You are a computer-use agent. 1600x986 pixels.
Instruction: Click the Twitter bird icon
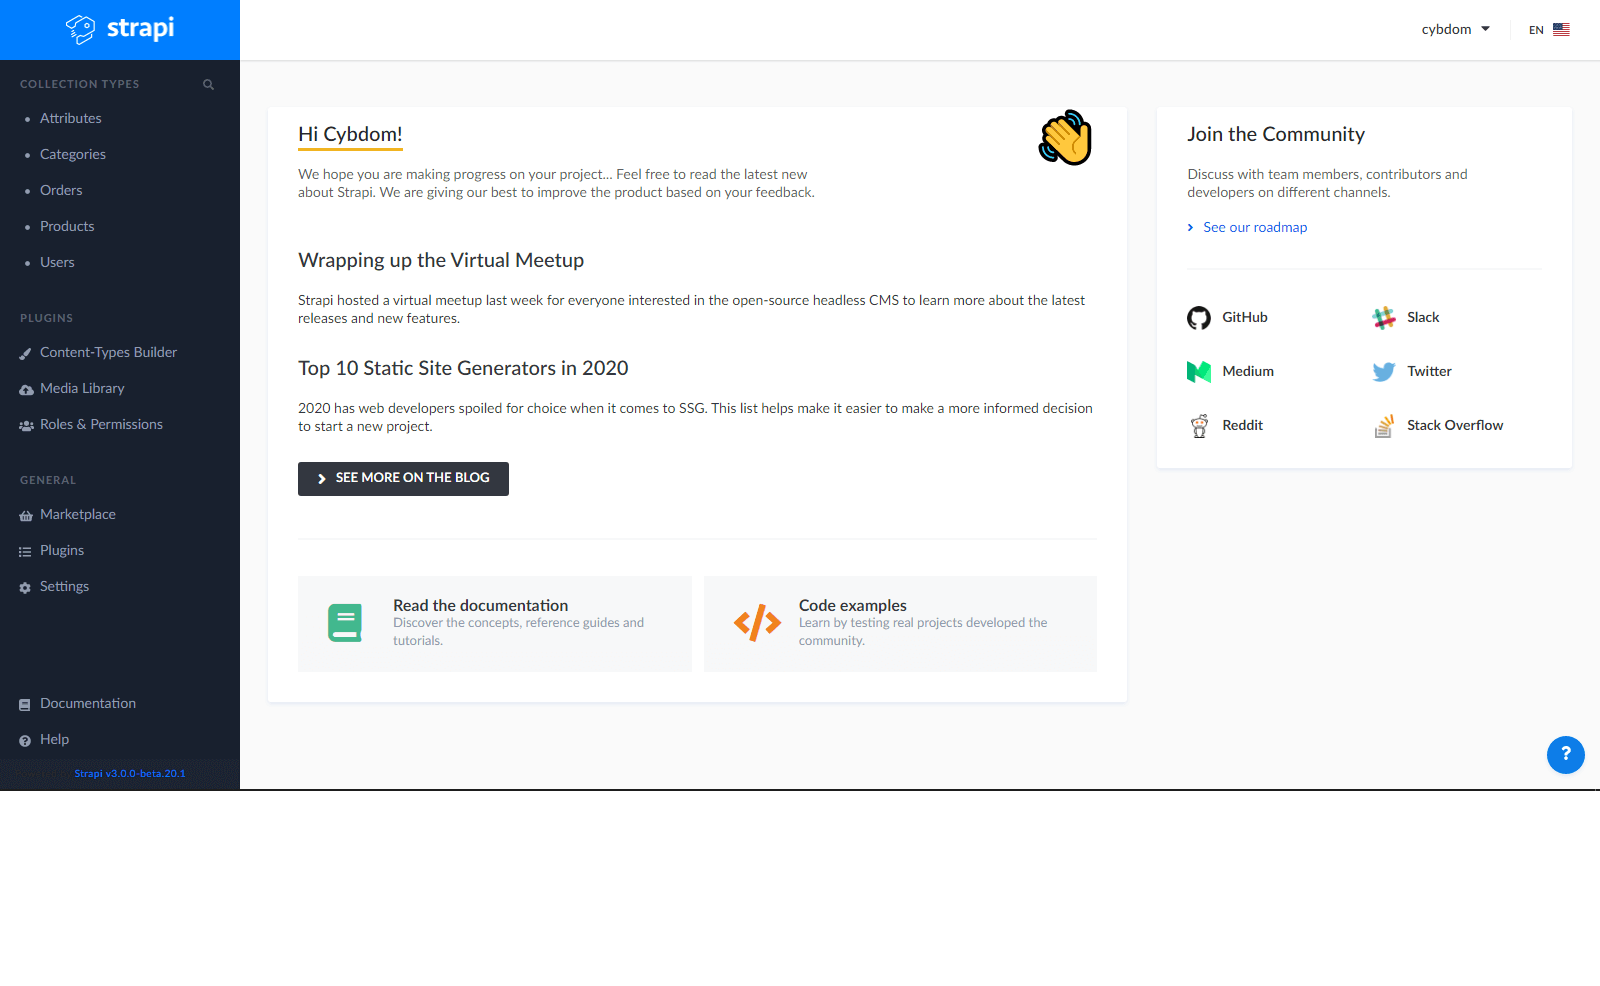[x=1384, y=372]
